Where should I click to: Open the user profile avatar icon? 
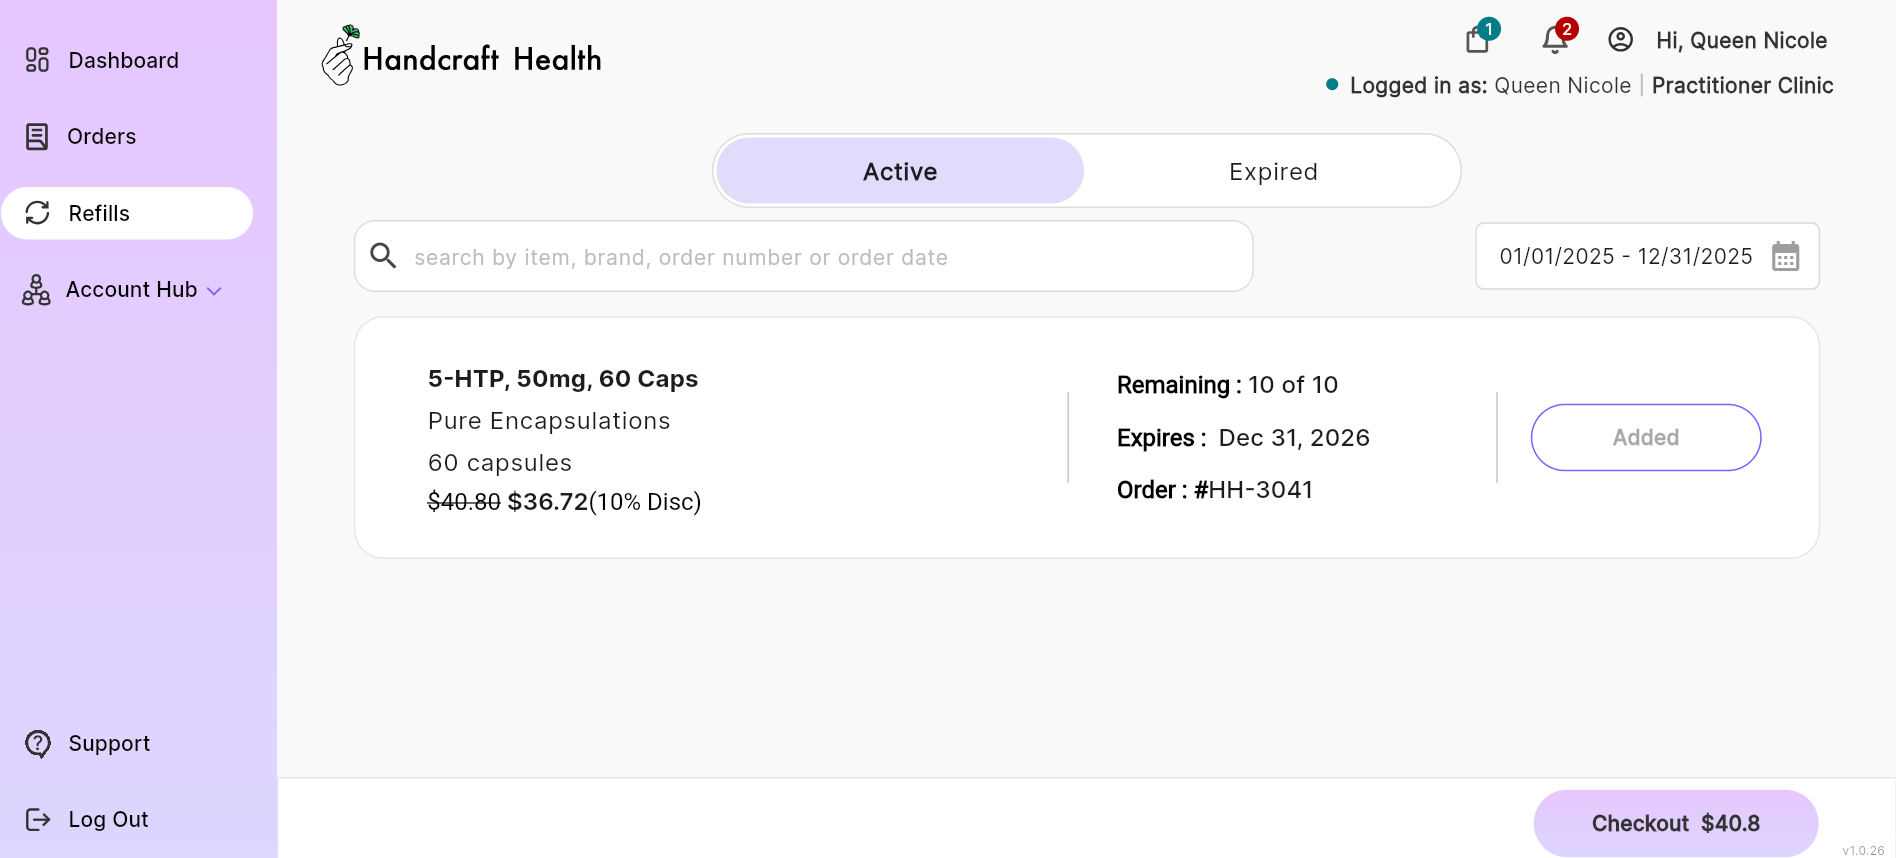click(1620, 40)
